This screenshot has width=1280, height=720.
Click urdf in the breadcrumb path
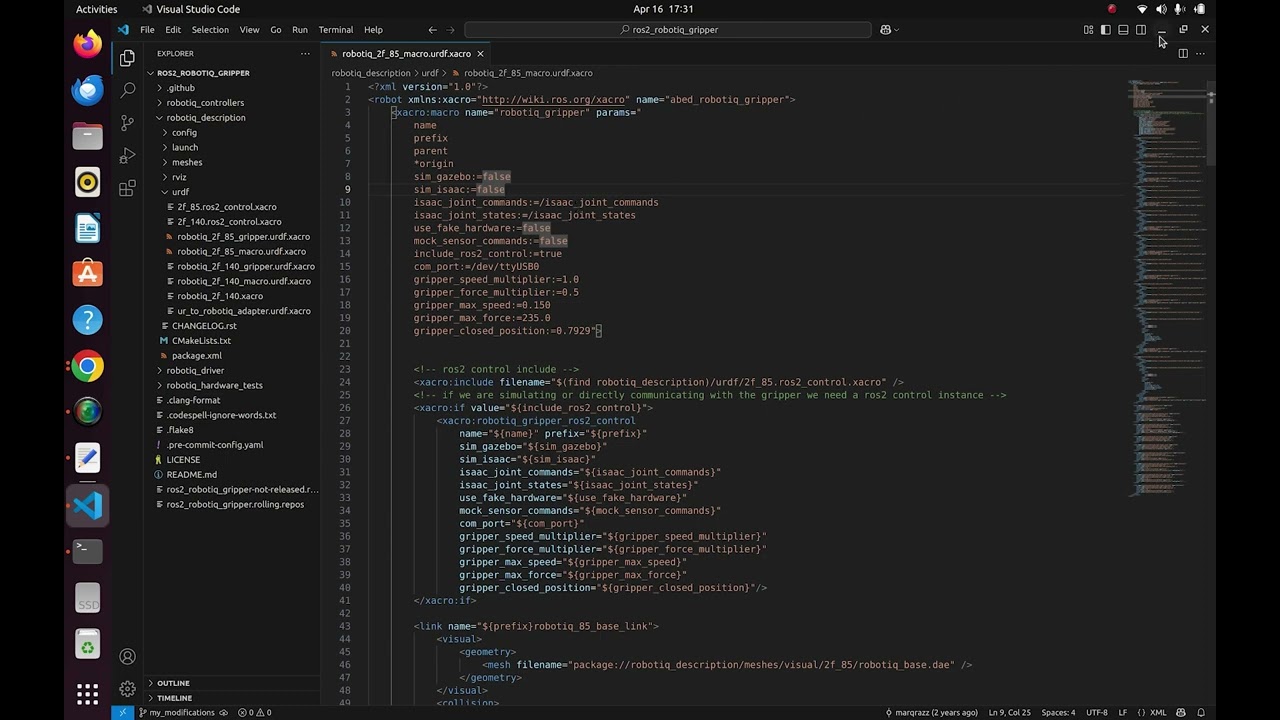pos(430,73)
